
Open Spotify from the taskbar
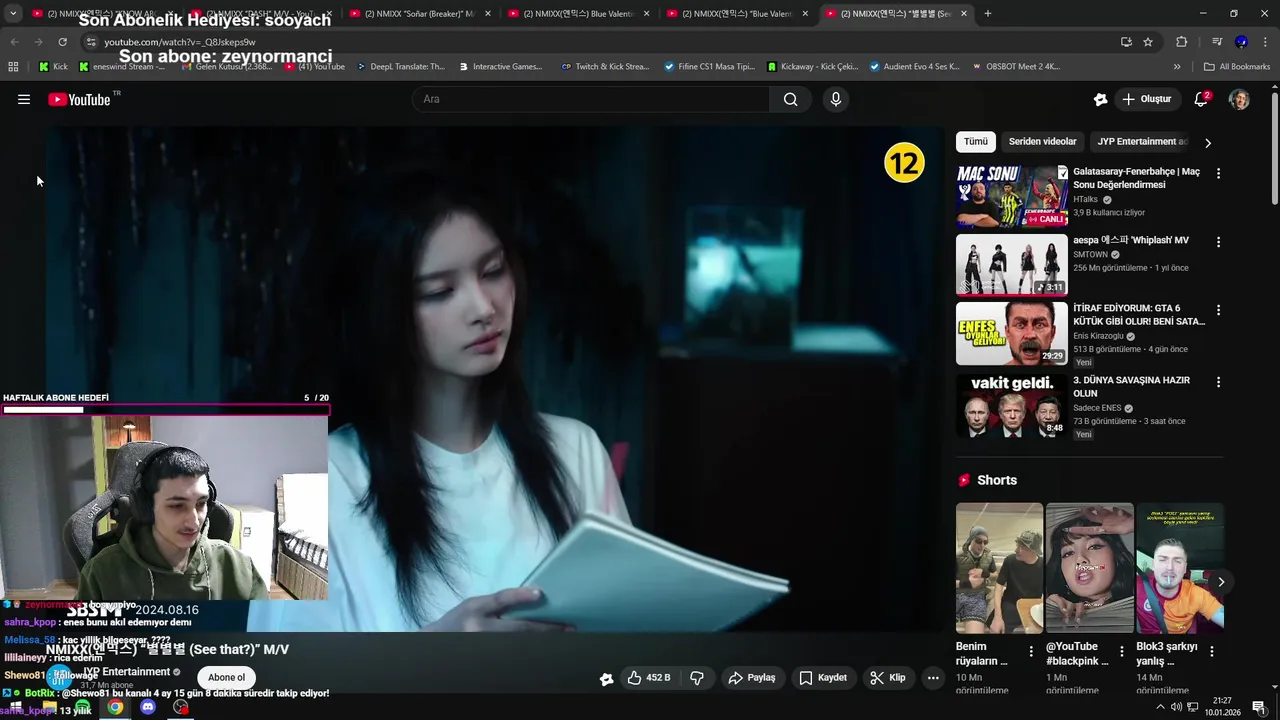tap(83, 707)
